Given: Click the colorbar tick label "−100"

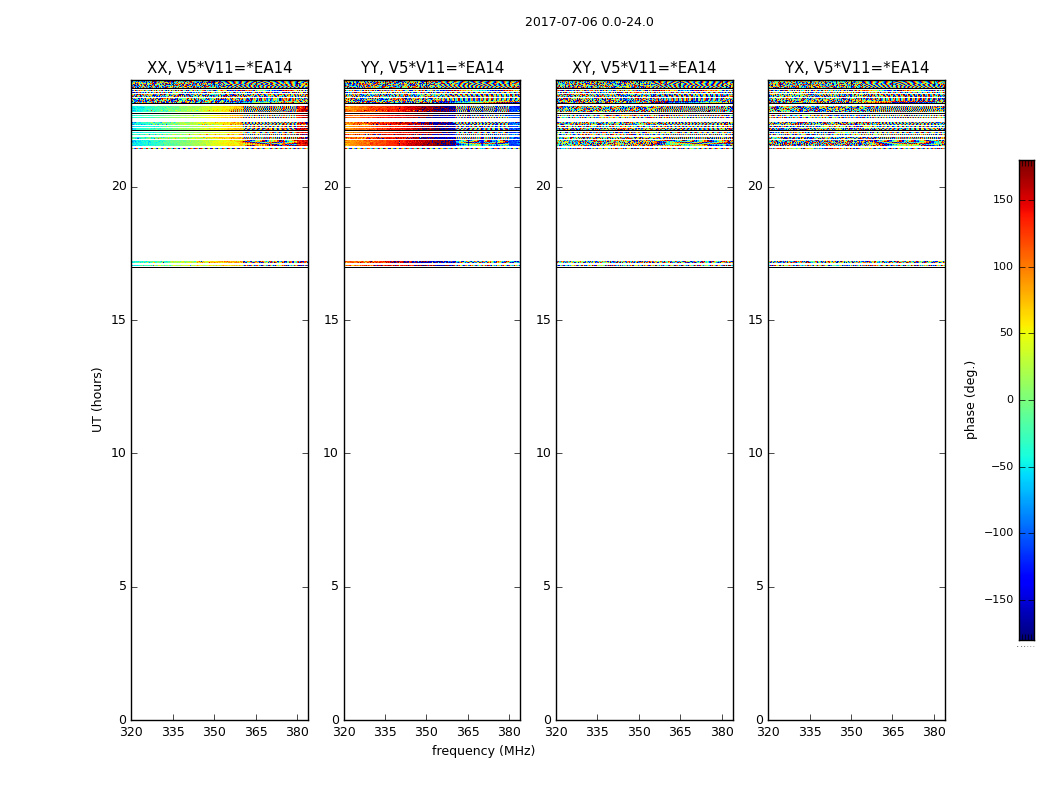Looking at the screenshot, I should point(999,532).
